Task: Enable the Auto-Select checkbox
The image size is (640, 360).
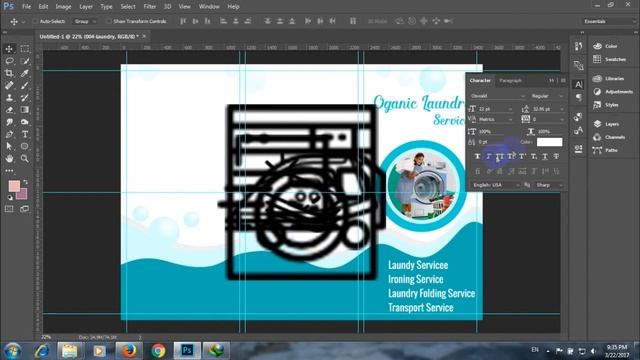Action: [35, 21]
